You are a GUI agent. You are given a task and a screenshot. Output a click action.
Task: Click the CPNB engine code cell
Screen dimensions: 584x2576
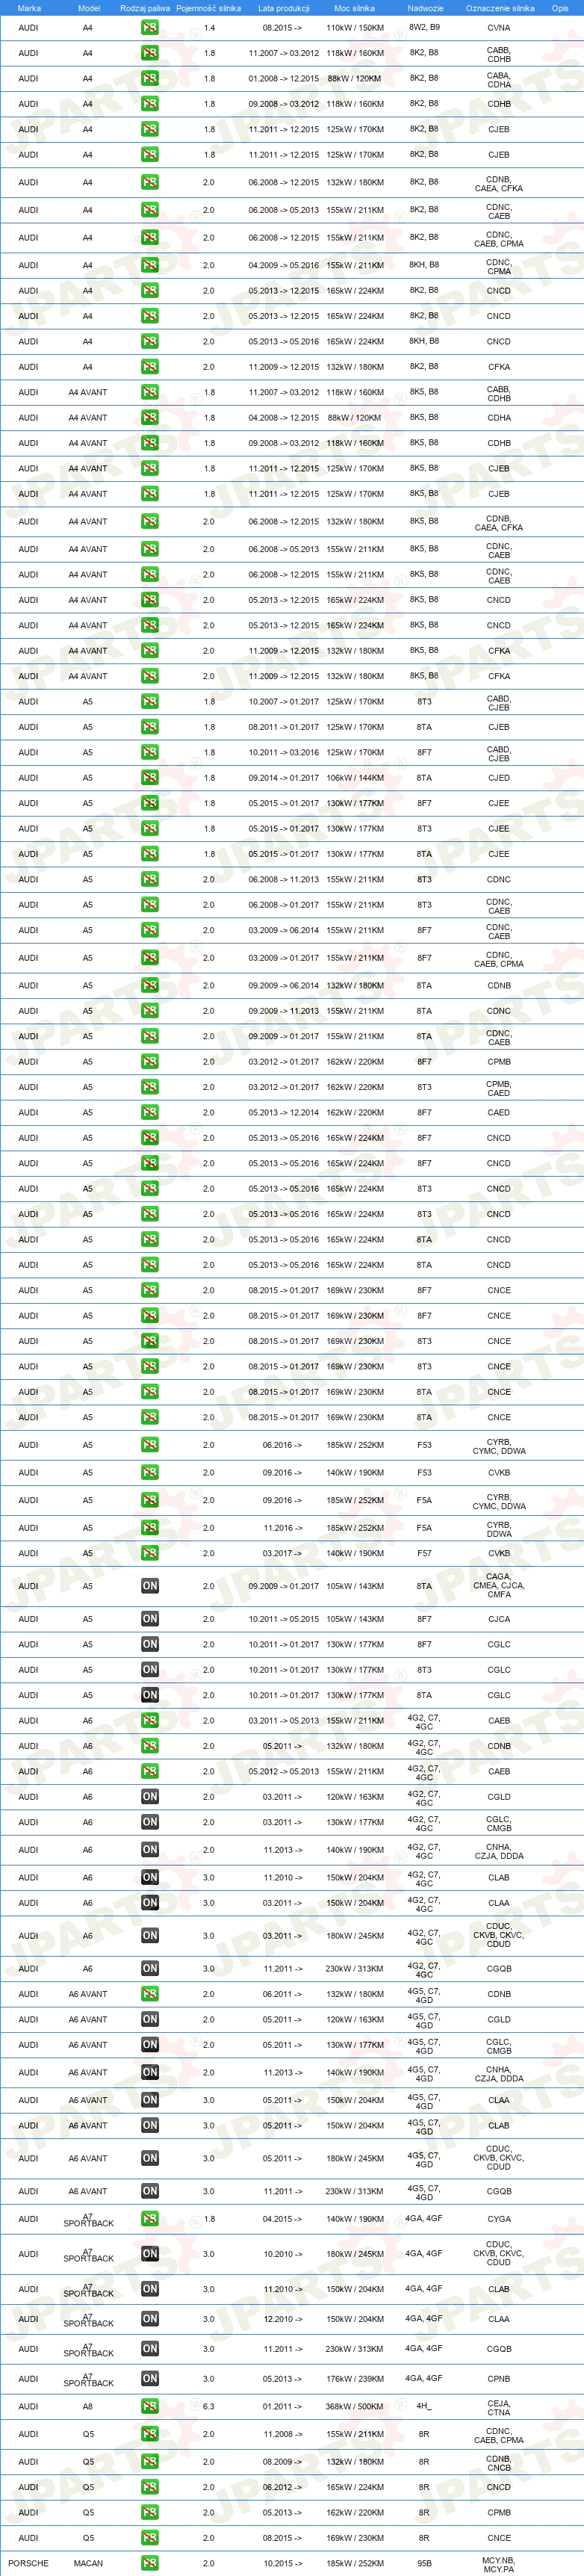[499, 2378]
